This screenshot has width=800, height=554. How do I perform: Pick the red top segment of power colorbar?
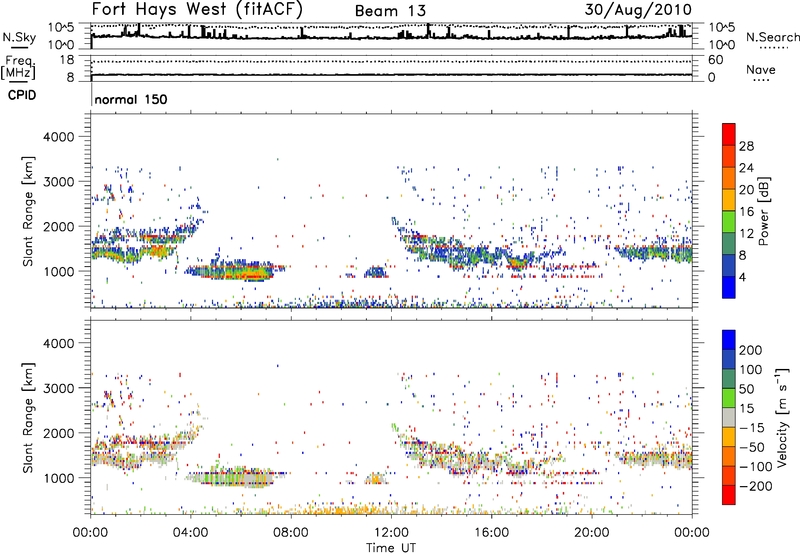[729, 135]
